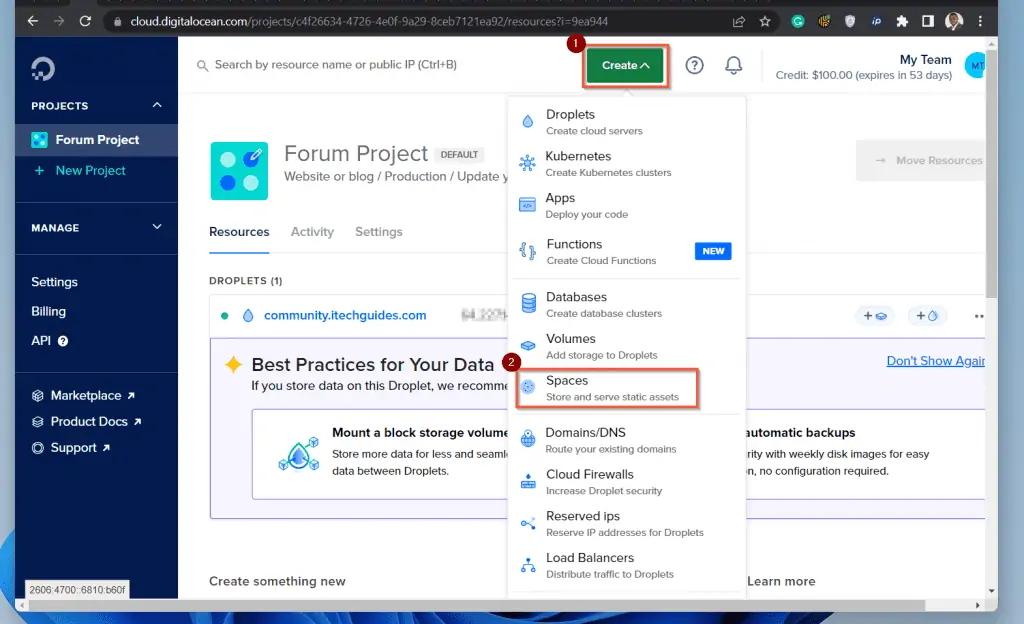Click New Project link in sidebar
1024x624 pixels.
[90, 170]
